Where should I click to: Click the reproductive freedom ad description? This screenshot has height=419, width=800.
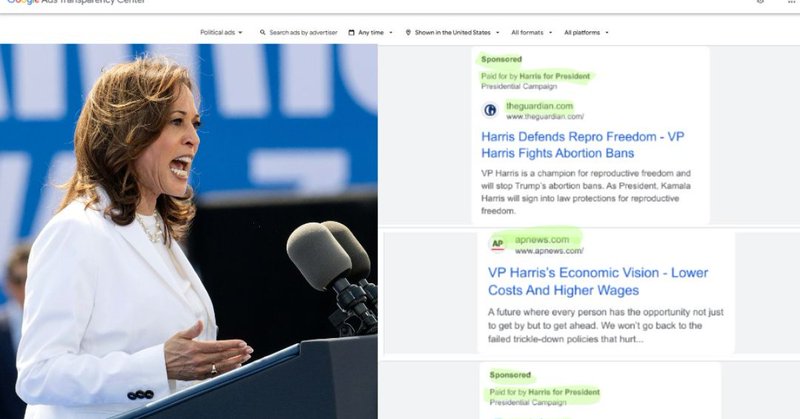click(586, 192)
